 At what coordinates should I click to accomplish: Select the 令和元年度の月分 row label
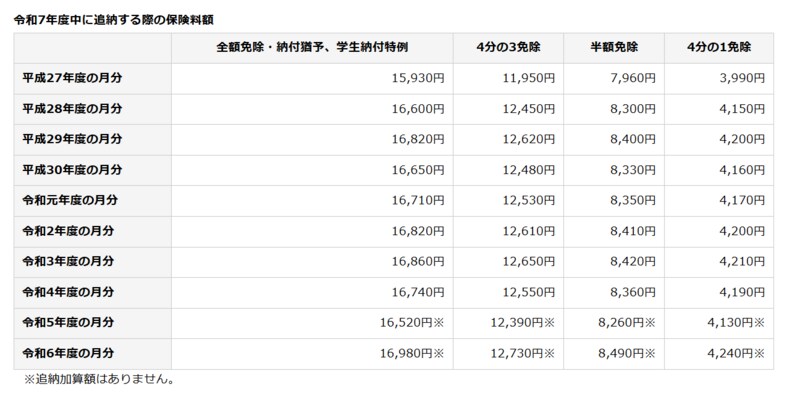68,200
